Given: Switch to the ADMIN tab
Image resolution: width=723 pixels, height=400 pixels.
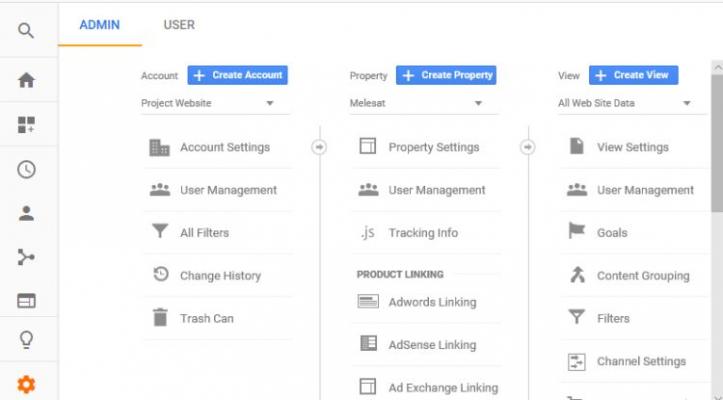Looking at the screenshot, I should coord(100,25).
